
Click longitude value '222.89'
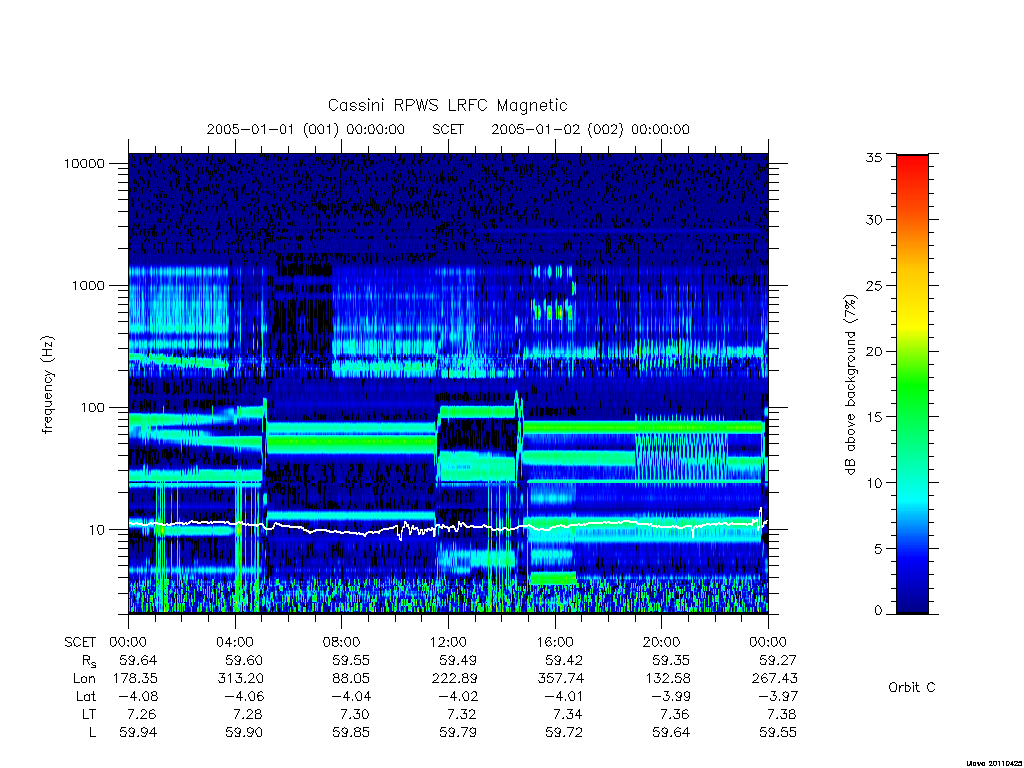[x=454, y=679]
